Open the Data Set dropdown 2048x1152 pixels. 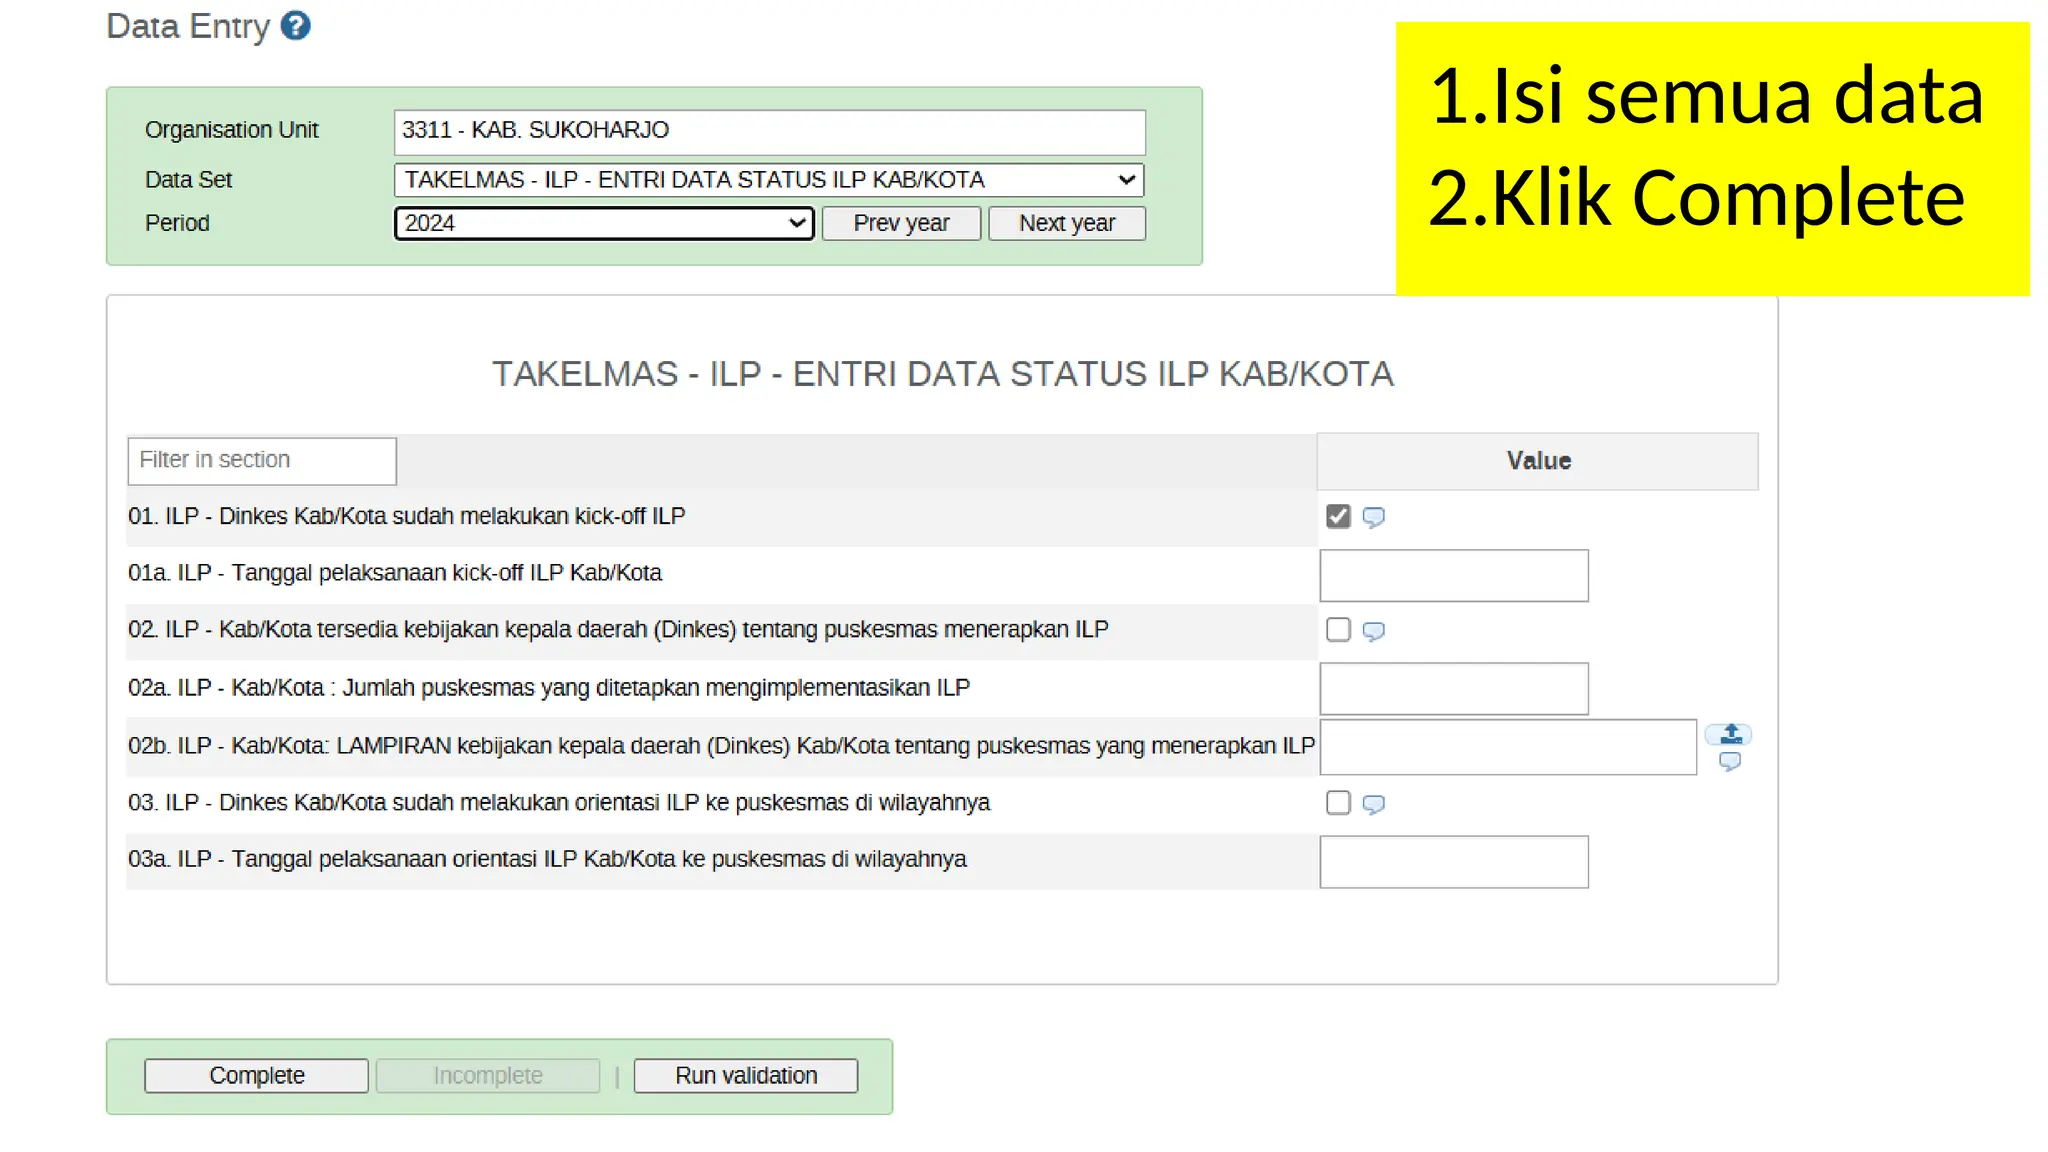[x=769, y=180]
